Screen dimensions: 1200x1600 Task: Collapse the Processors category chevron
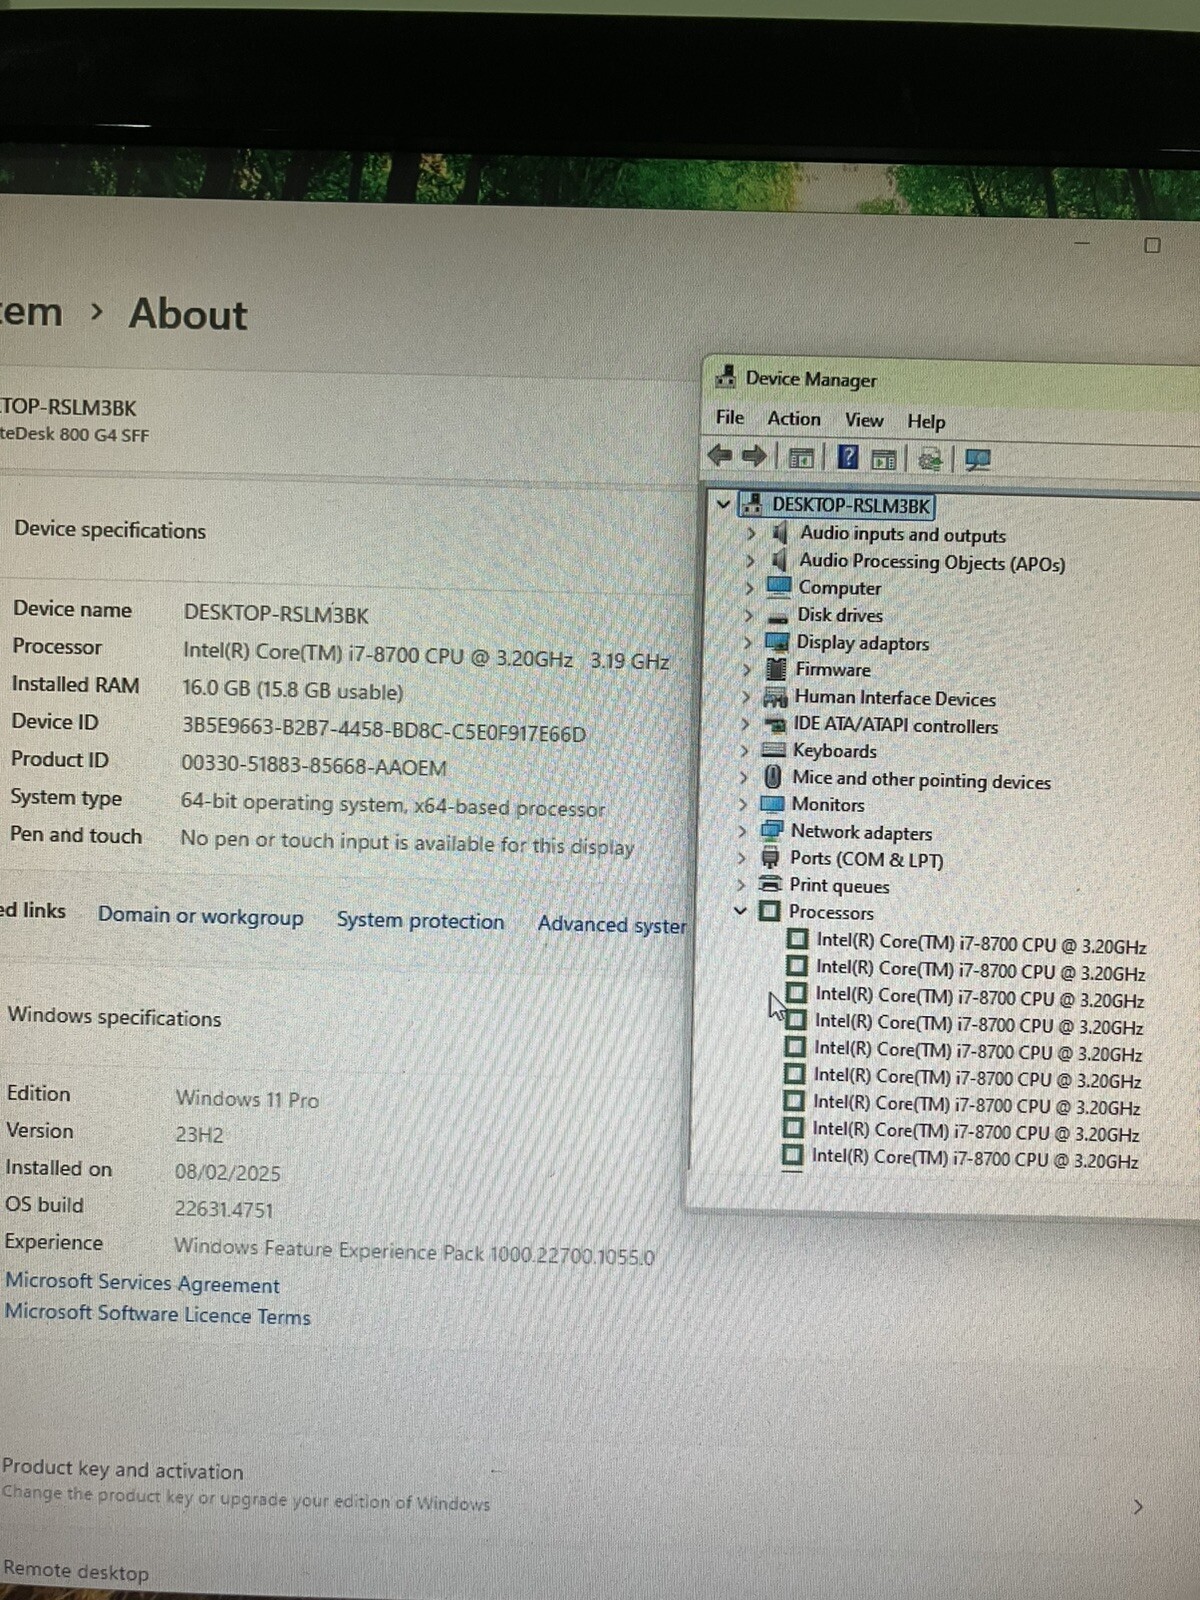point(740,911)
